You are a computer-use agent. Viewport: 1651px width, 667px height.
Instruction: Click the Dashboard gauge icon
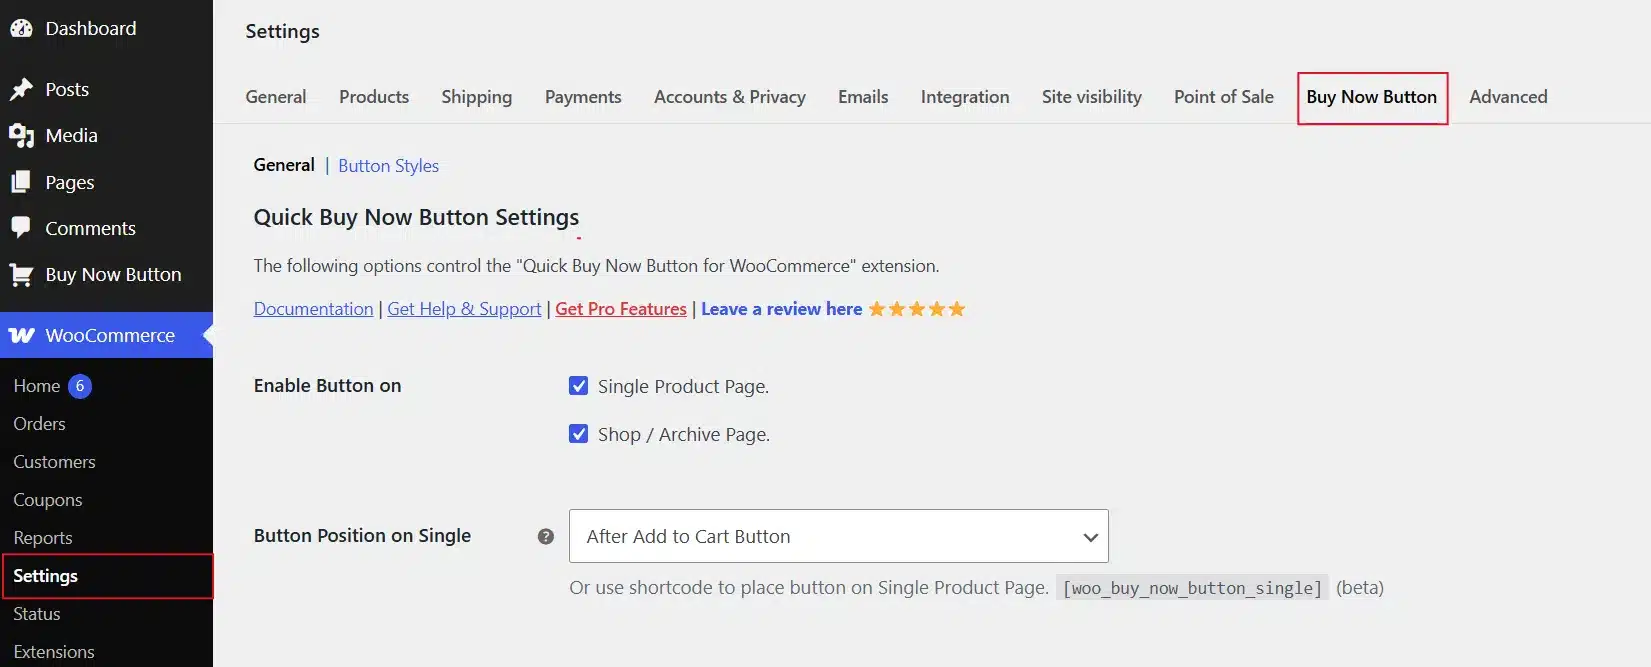(21, 29)
